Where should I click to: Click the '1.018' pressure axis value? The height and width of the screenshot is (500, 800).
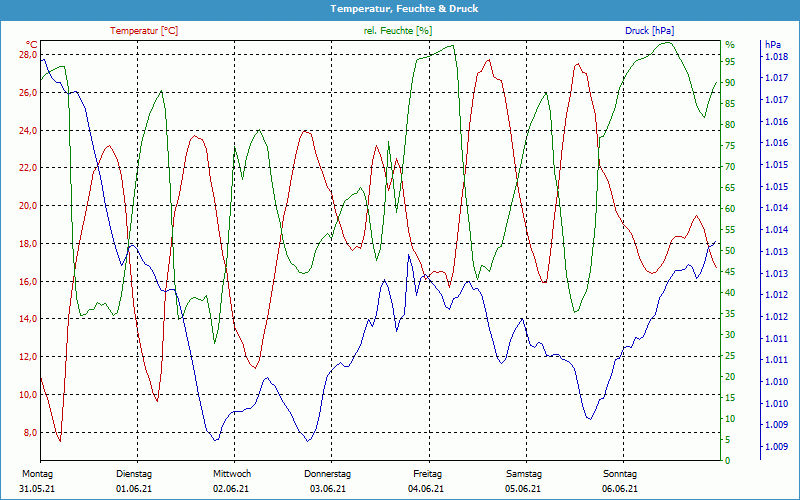(776, 56)
